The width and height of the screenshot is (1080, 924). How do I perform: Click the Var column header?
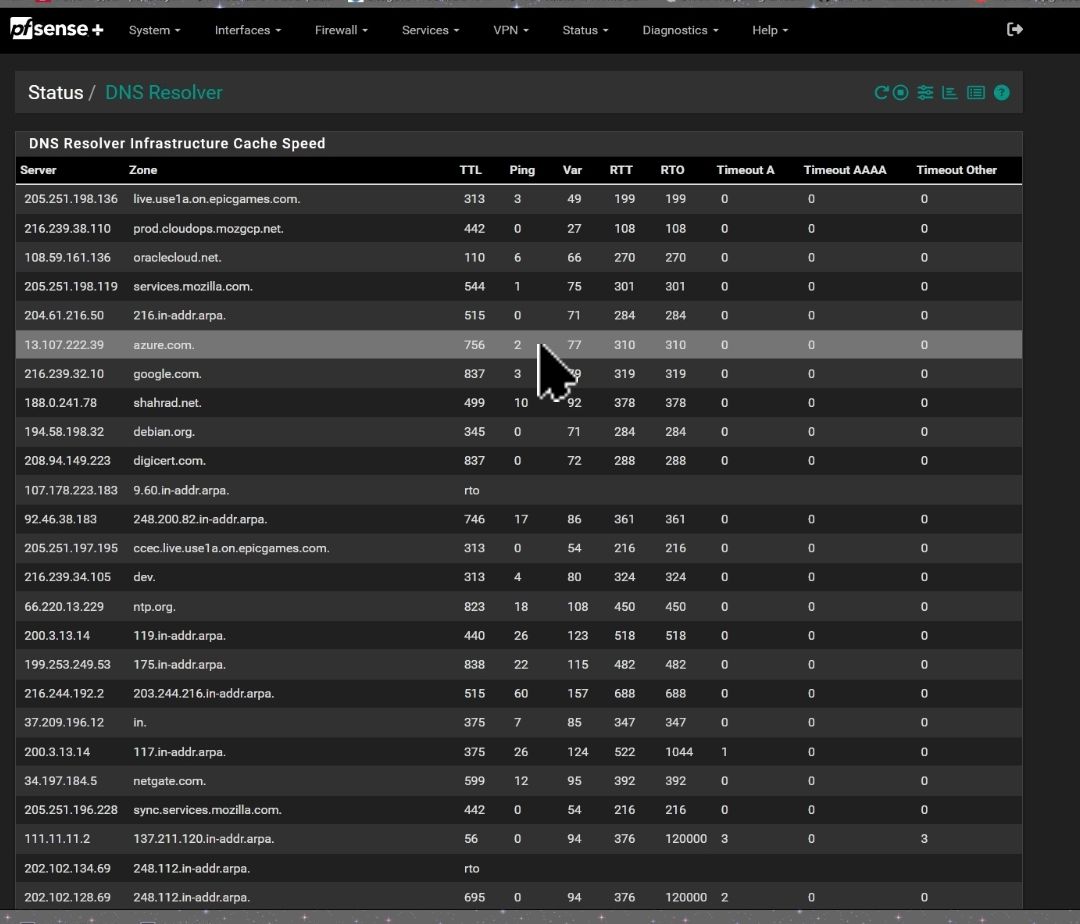[572, 170]
